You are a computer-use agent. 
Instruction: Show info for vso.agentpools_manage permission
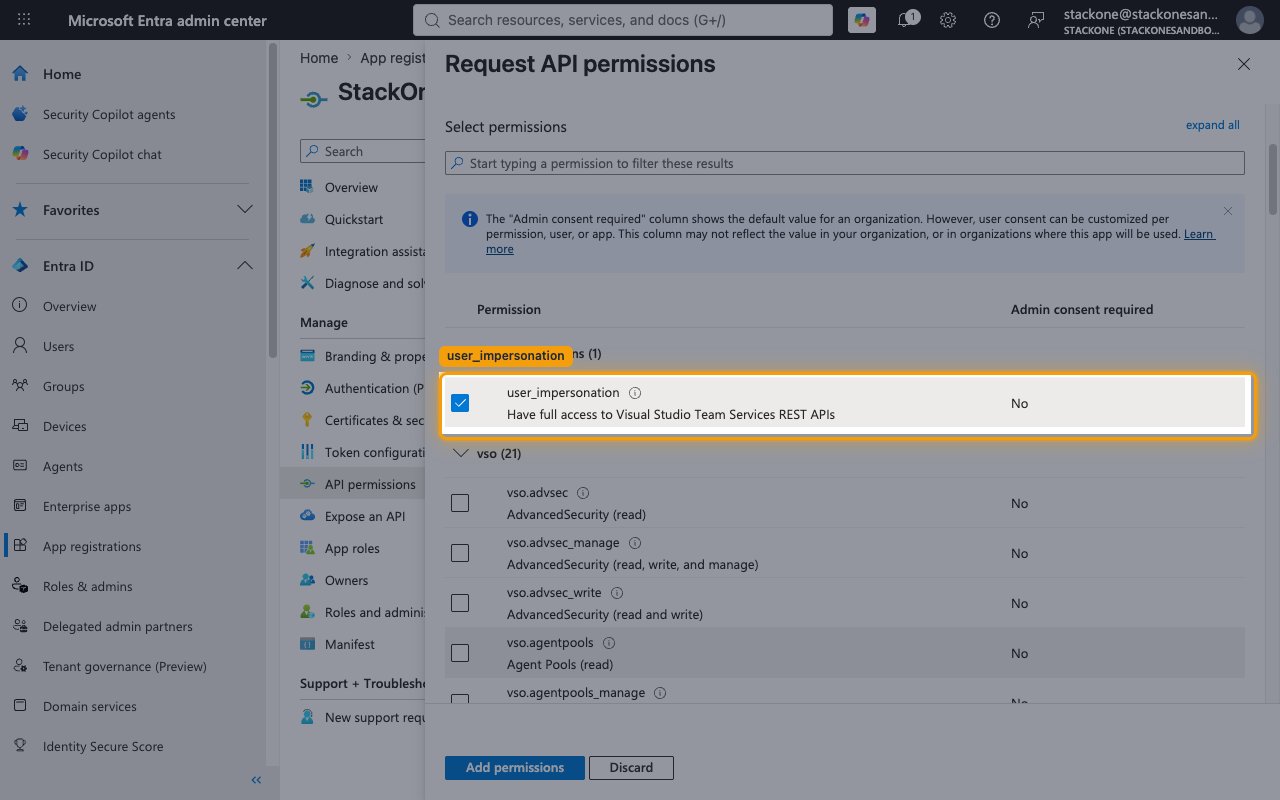point(660,693)
